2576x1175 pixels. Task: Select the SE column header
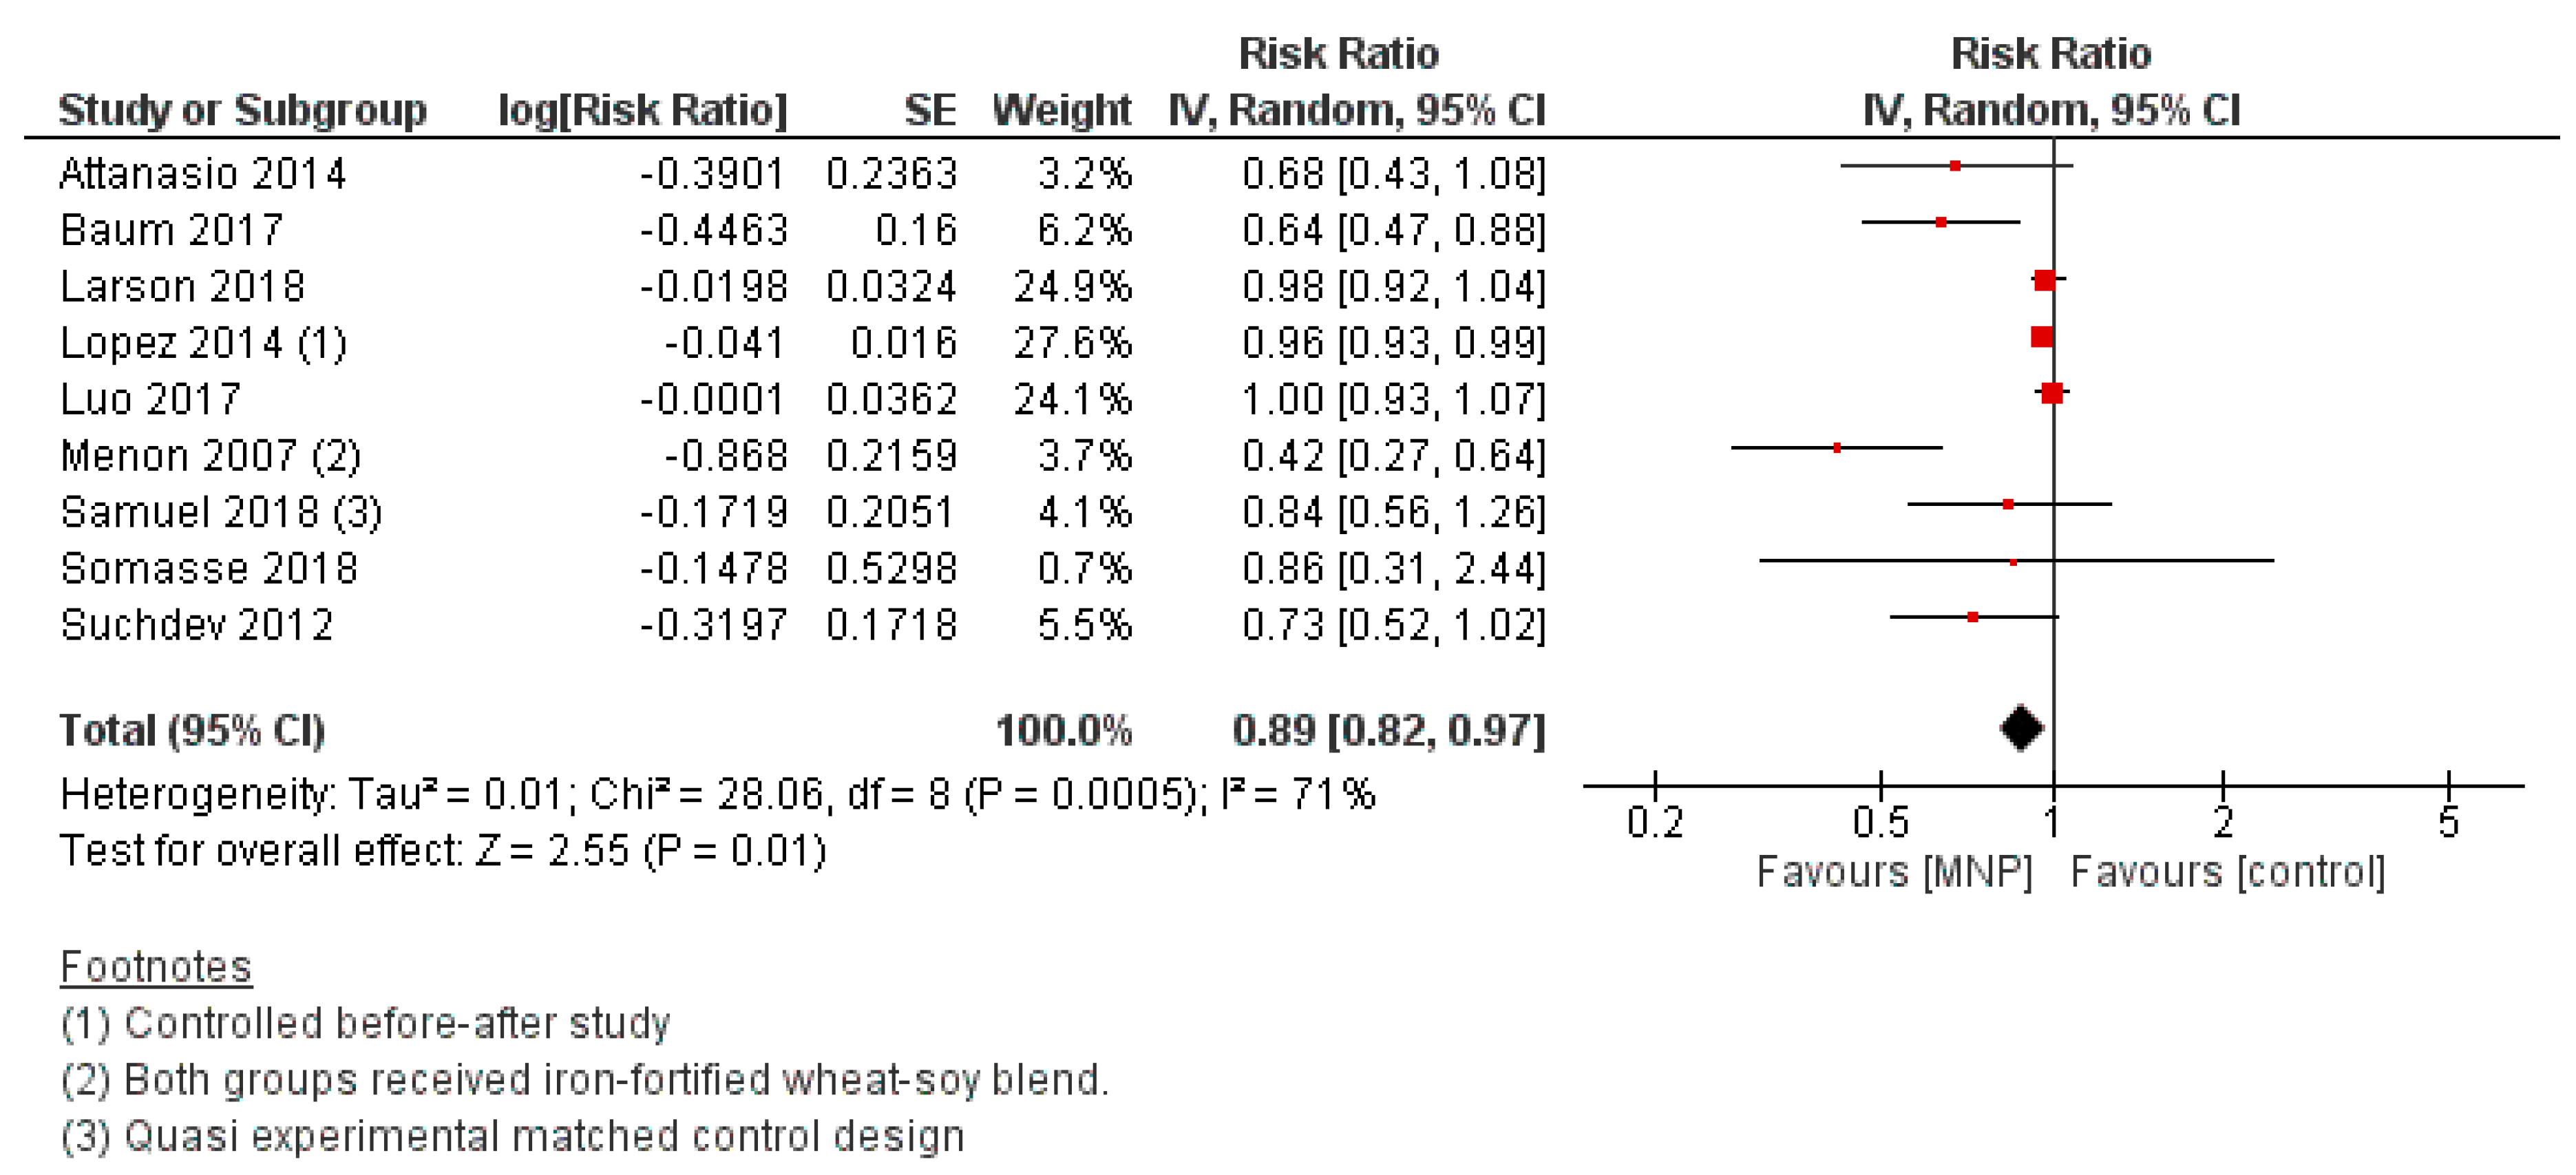(x=930, y=109)
